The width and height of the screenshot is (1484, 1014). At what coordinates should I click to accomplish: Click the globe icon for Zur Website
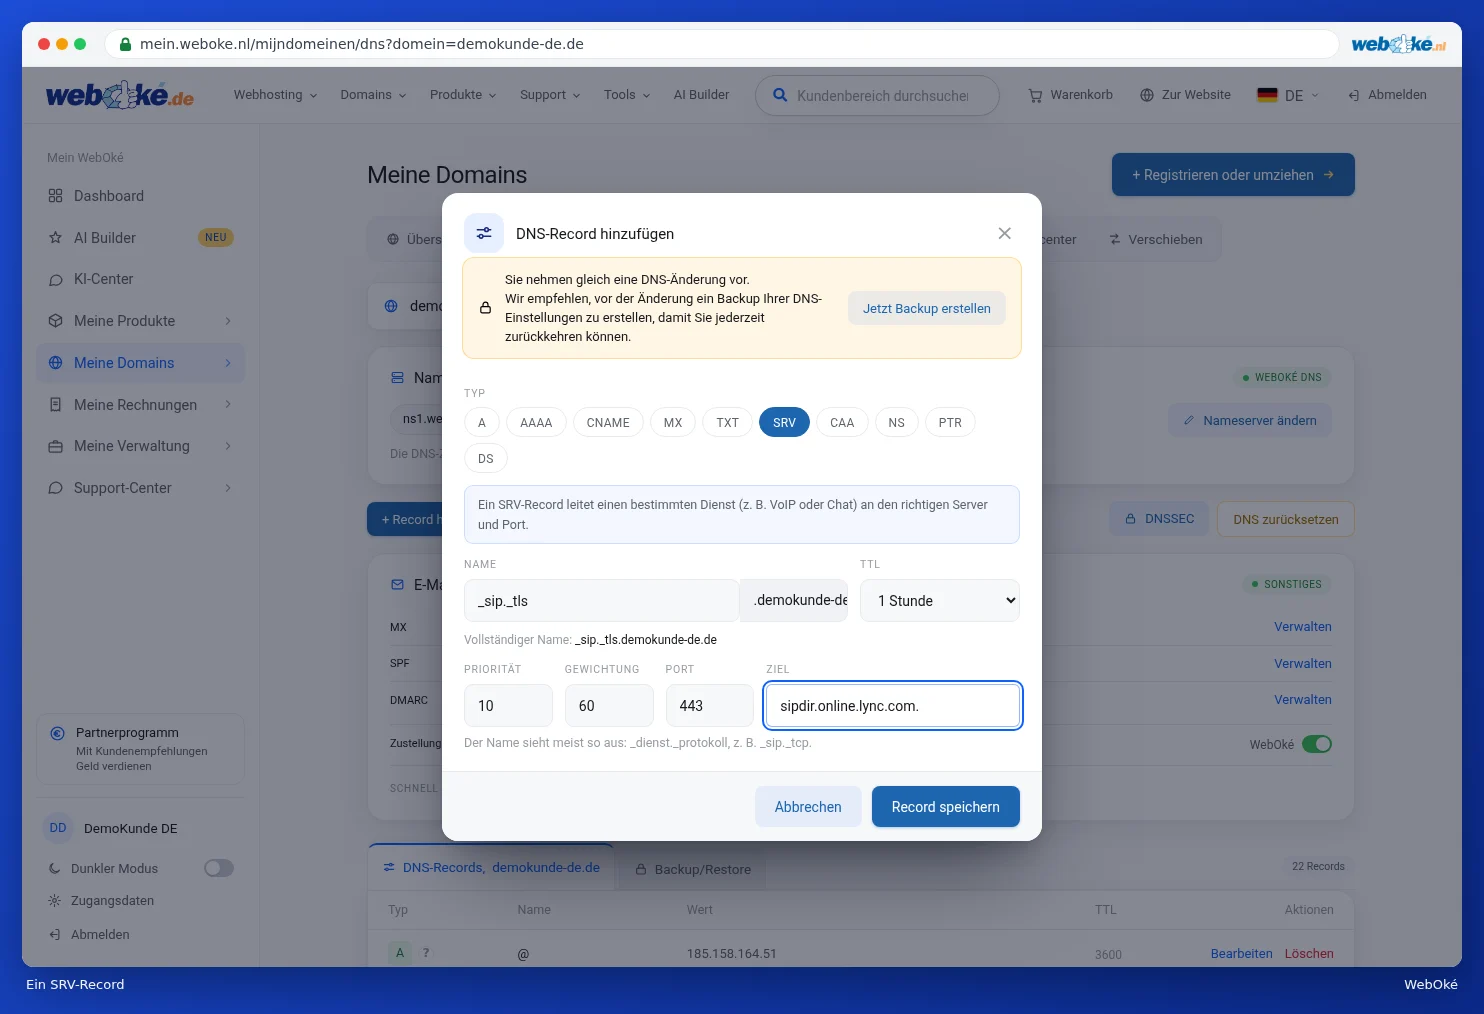(x=1147, y=95)
